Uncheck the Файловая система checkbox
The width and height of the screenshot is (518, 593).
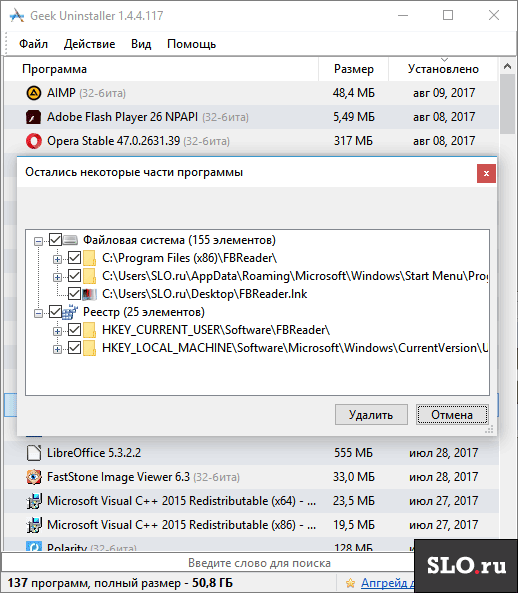(x=56, y=240)
